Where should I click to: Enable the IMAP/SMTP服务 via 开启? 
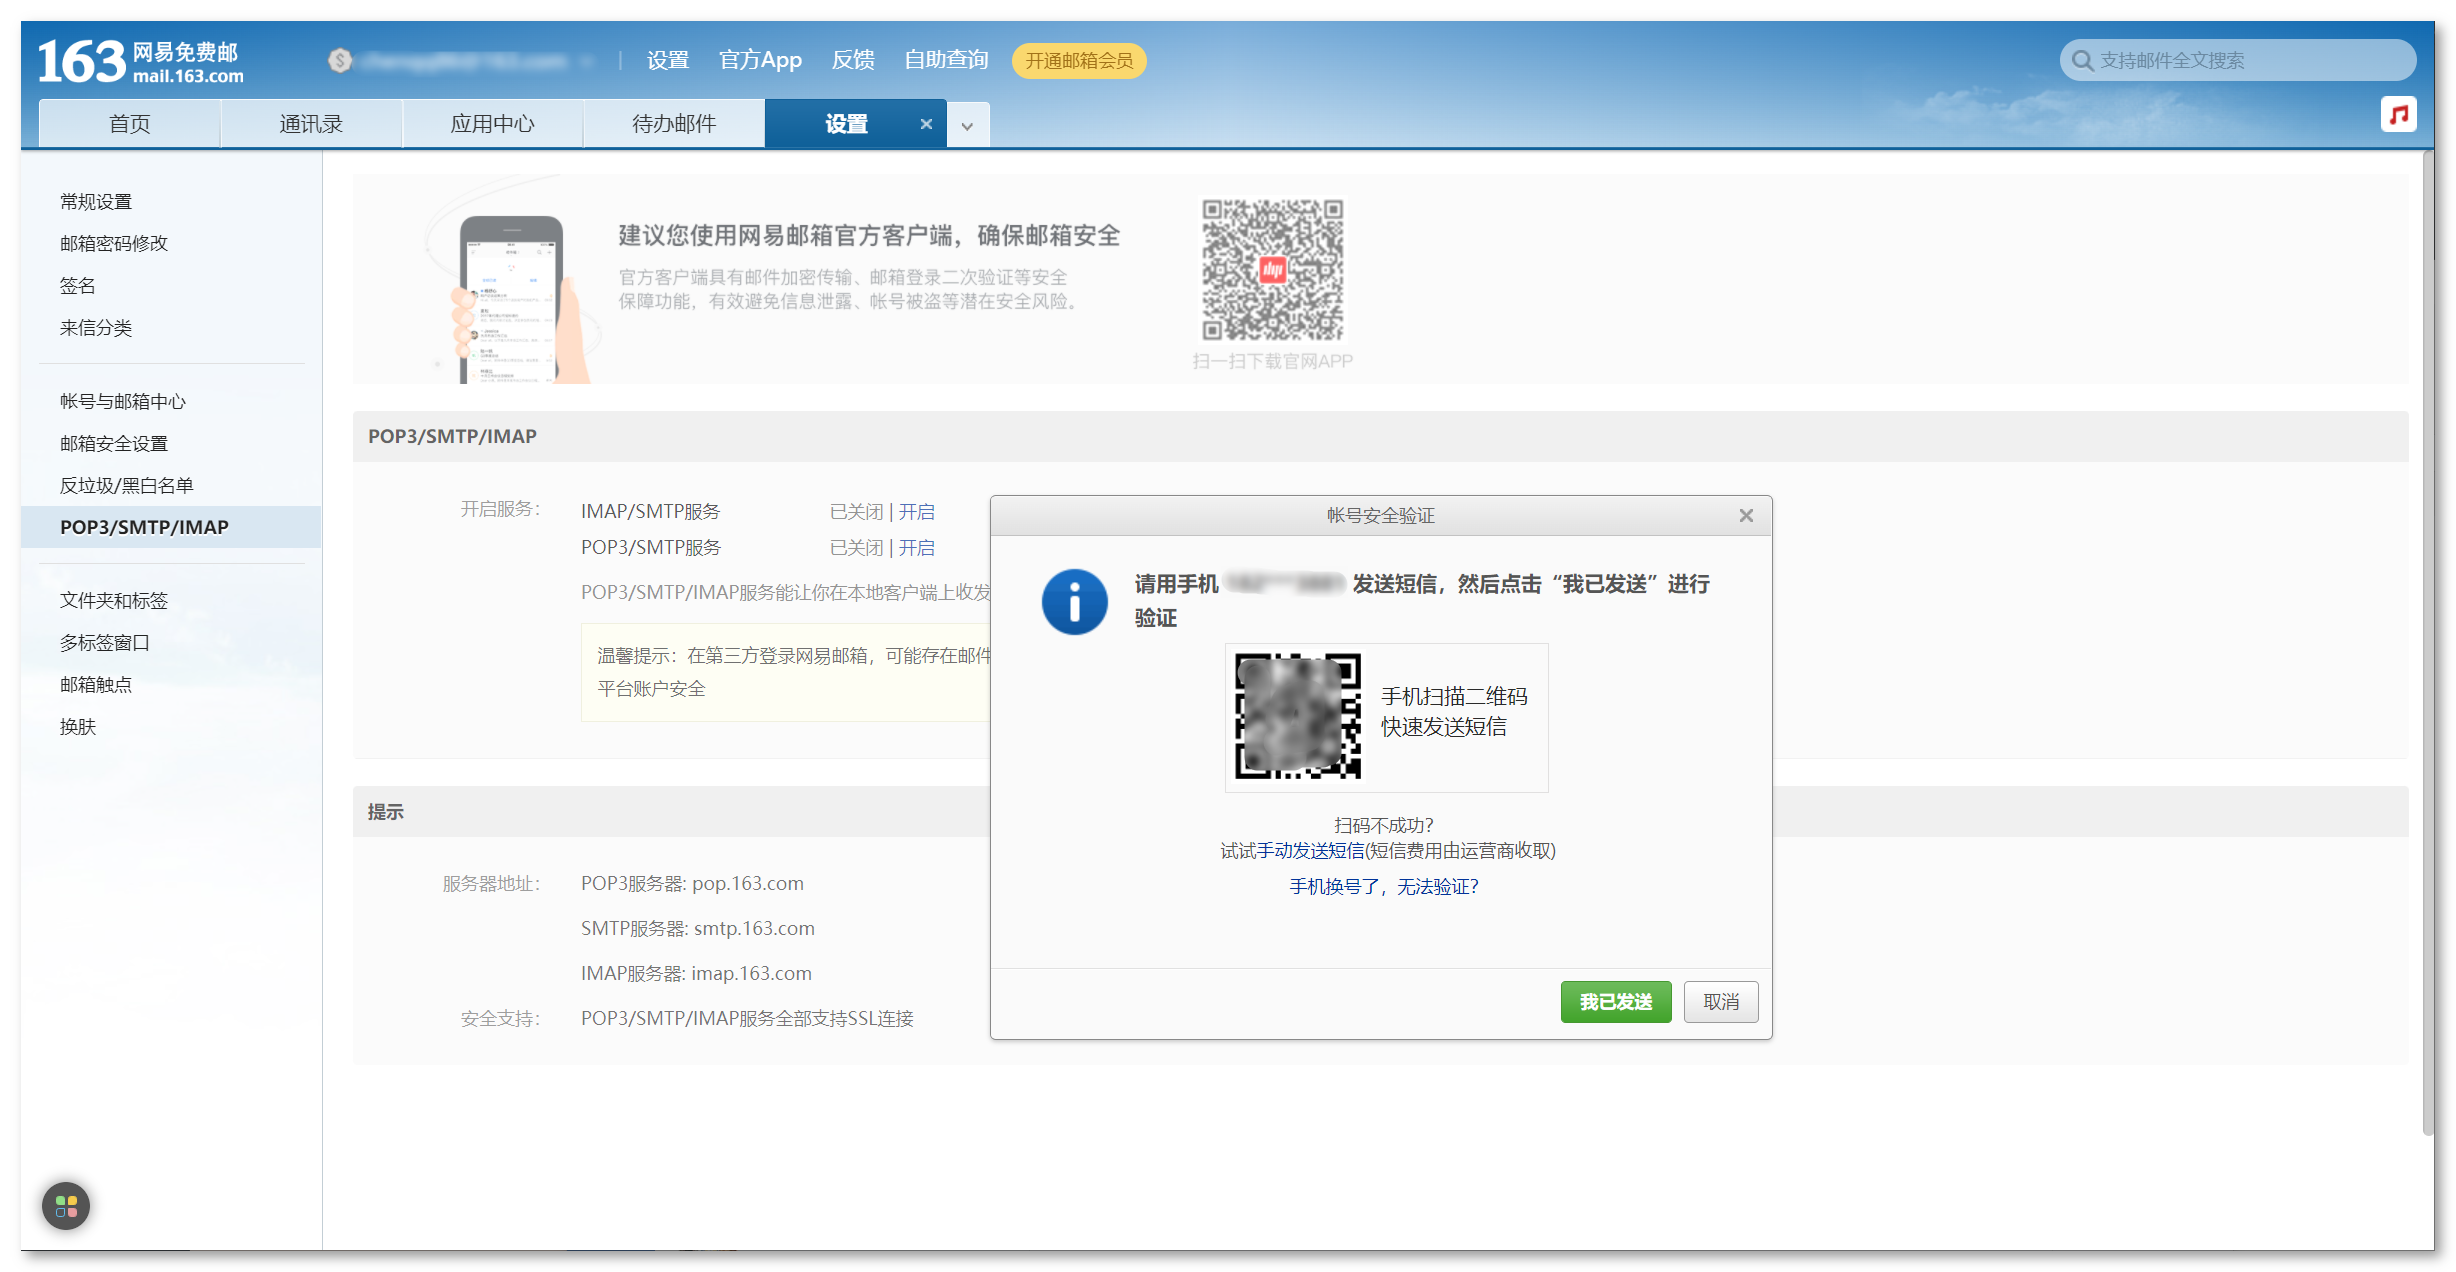(916, 512)
